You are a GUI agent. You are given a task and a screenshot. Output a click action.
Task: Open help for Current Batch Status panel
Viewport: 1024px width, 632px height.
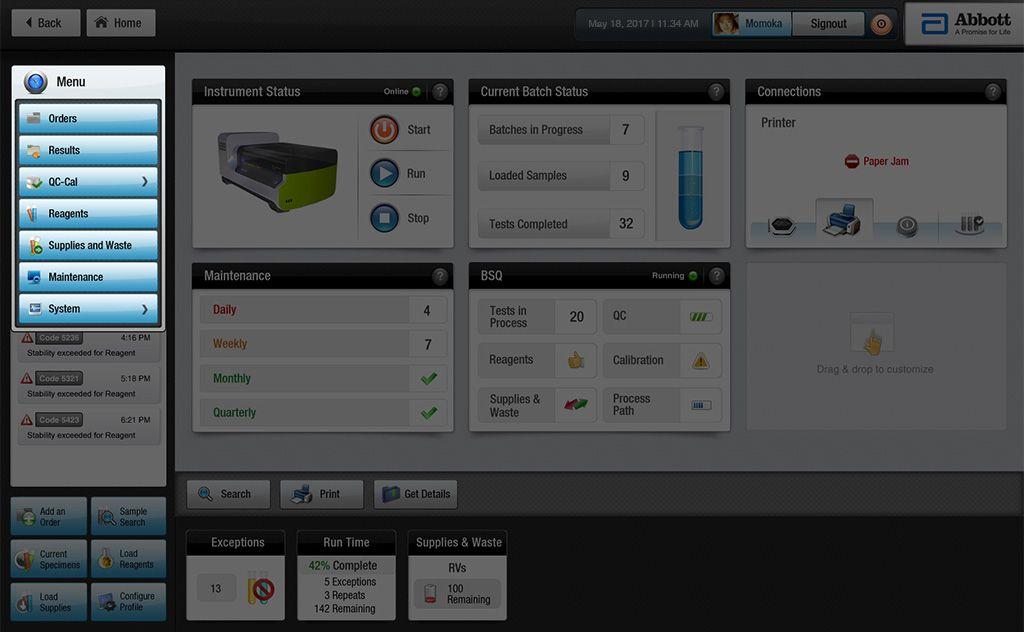point(716,92)
